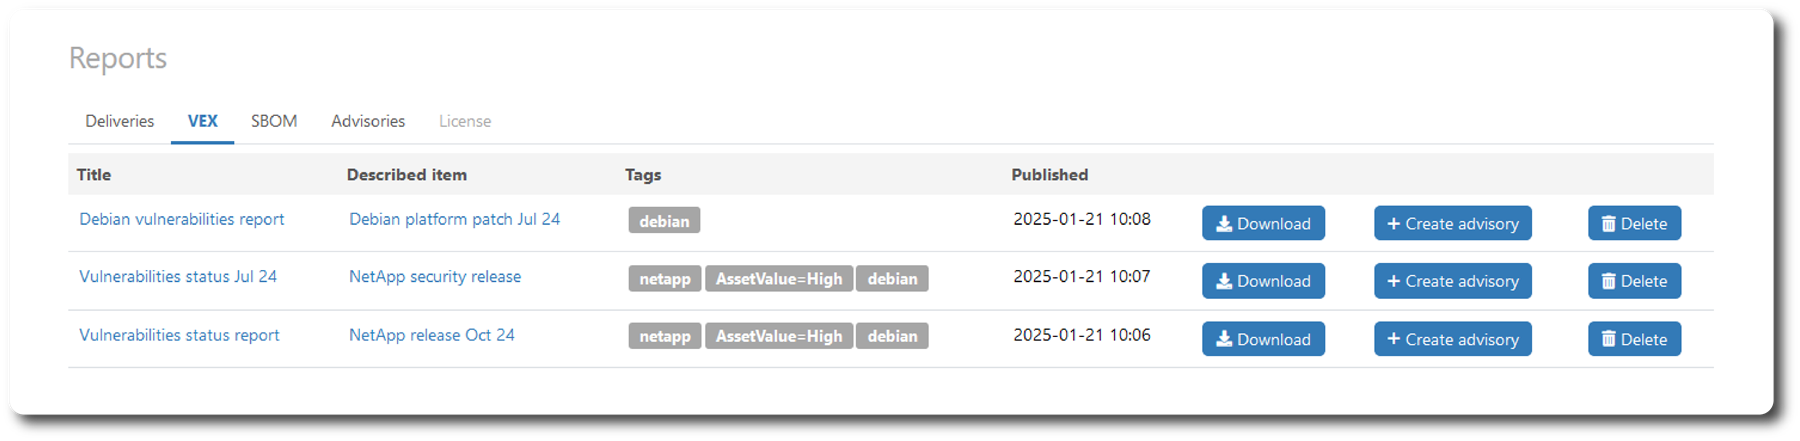Create advisory for Debian vulnerabilities report
This screenshot has height=441, width=1800.
(x=1452, y=223)
